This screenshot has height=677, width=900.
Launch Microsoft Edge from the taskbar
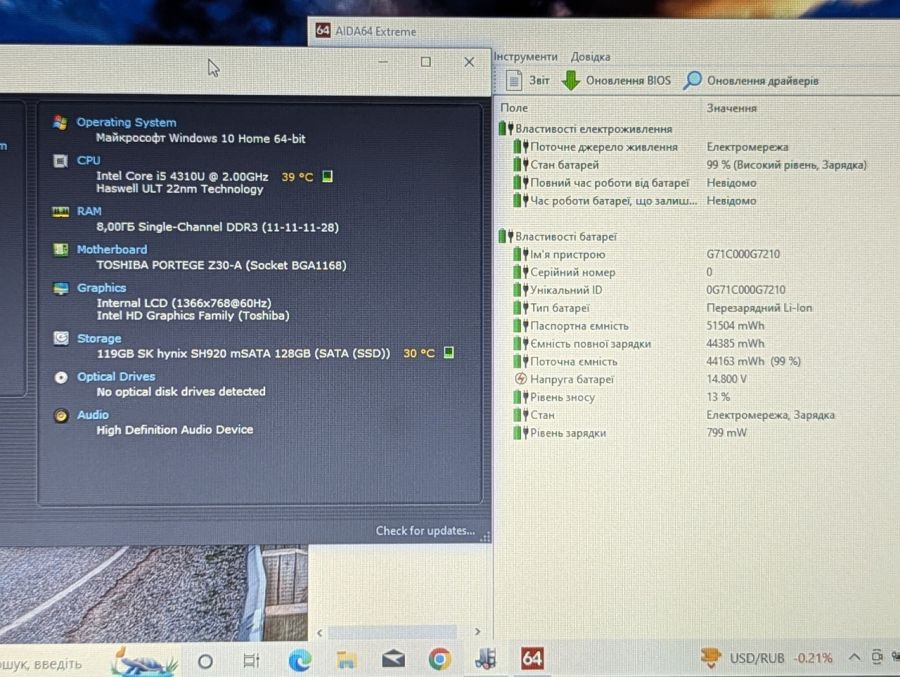coord(300,660)
